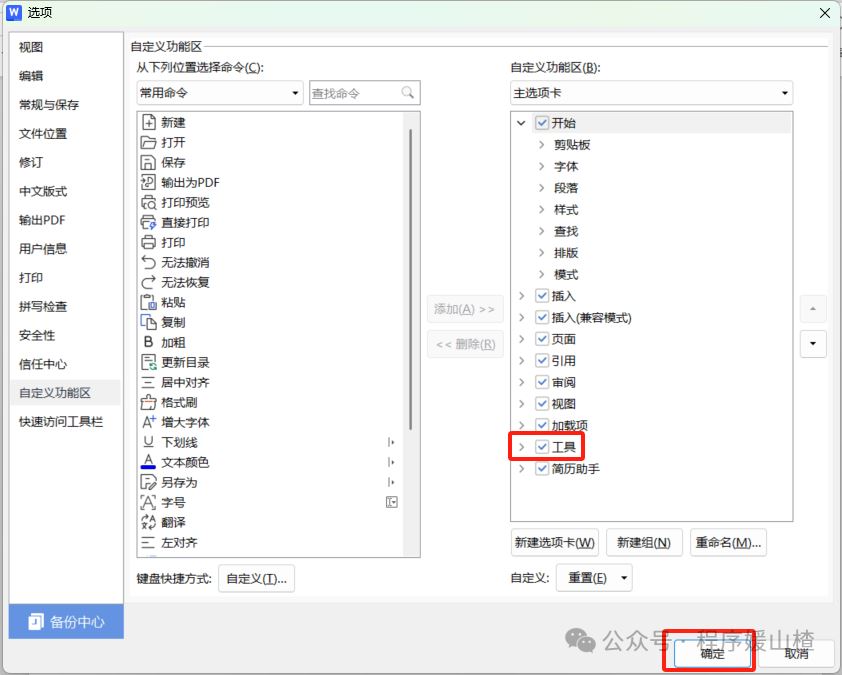Open the 常用命令 dropdown
842x675 pixels.
coord(220,93)
